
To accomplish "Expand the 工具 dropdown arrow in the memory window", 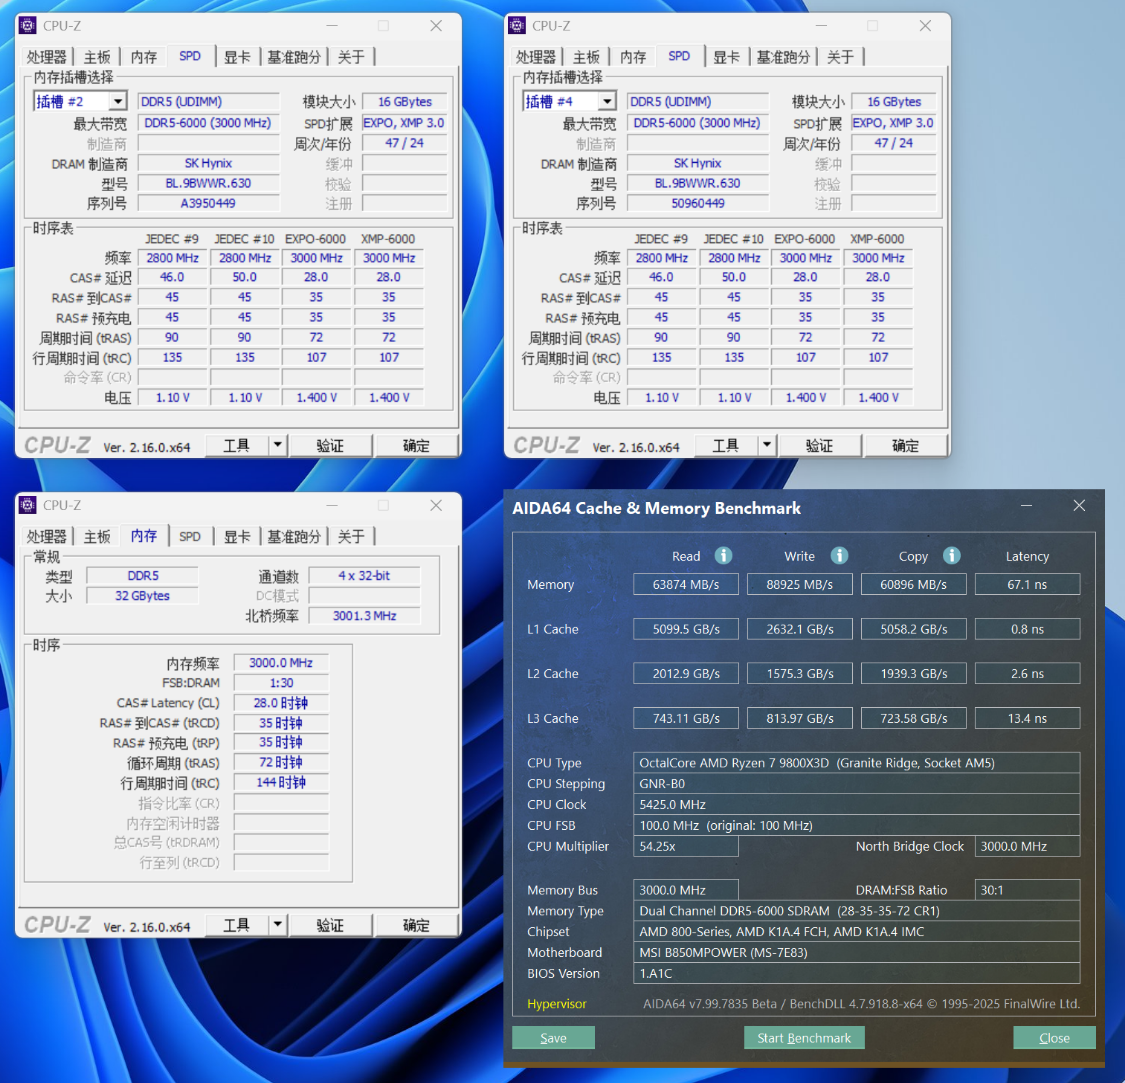I will coord(278,924).
